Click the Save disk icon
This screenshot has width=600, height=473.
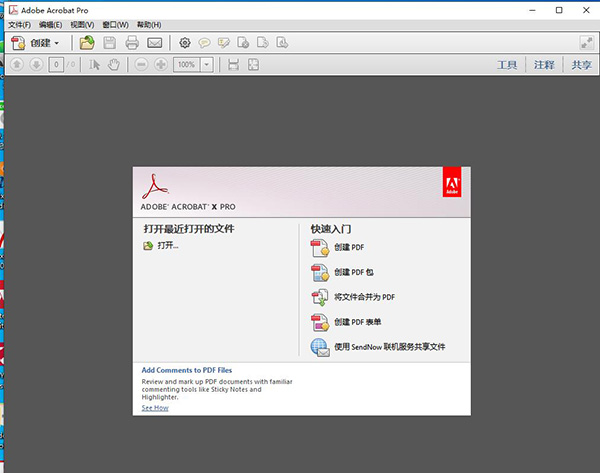click(x=109, y=43)
